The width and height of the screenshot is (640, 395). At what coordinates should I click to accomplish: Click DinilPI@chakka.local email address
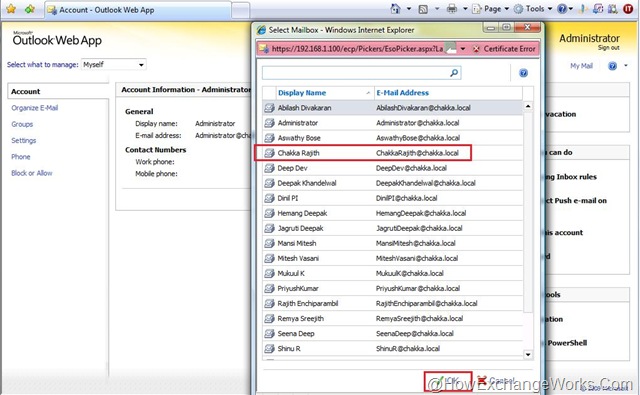point(407,199)
